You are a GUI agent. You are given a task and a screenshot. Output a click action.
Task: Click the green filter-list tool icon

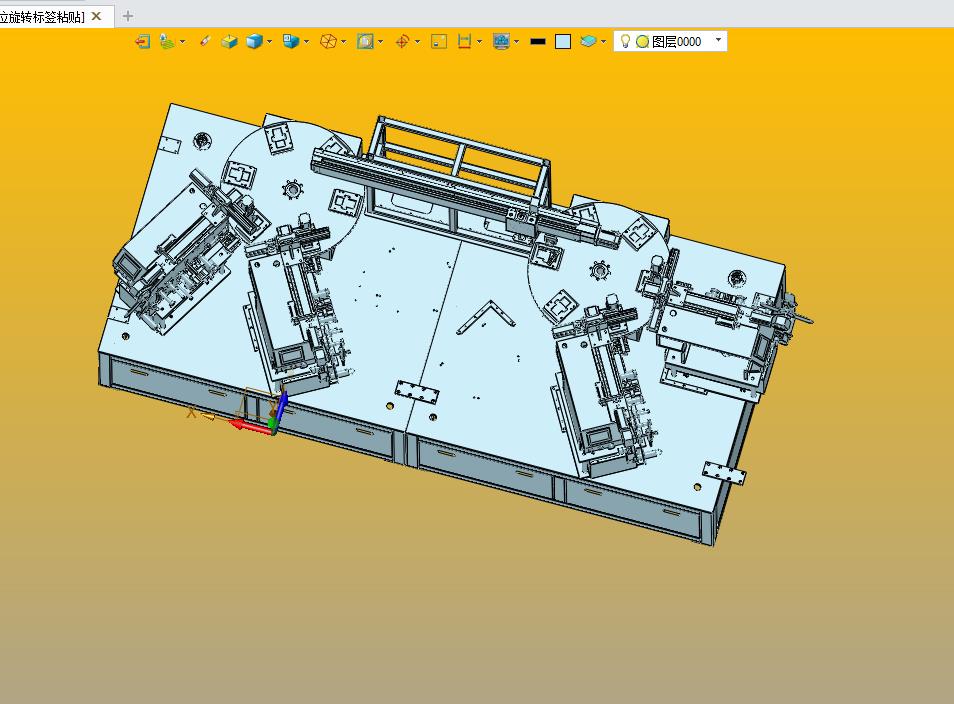[167, 41]
